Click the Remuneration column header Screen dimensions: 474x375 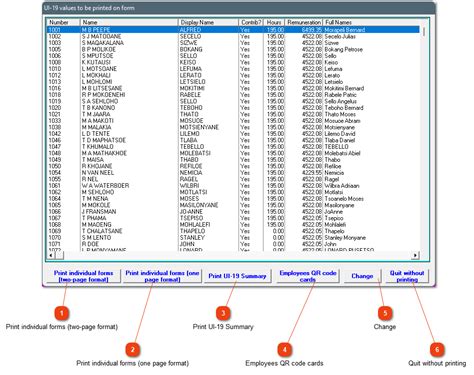click(304, 22)
